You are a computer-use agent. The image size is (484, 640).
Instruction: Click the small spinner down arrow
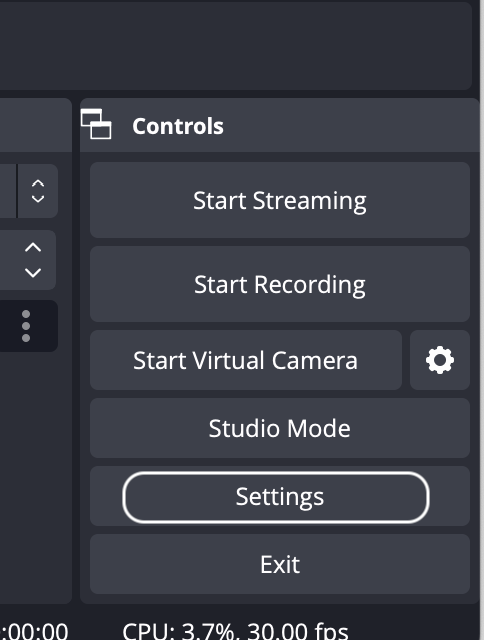coord(38,199)
